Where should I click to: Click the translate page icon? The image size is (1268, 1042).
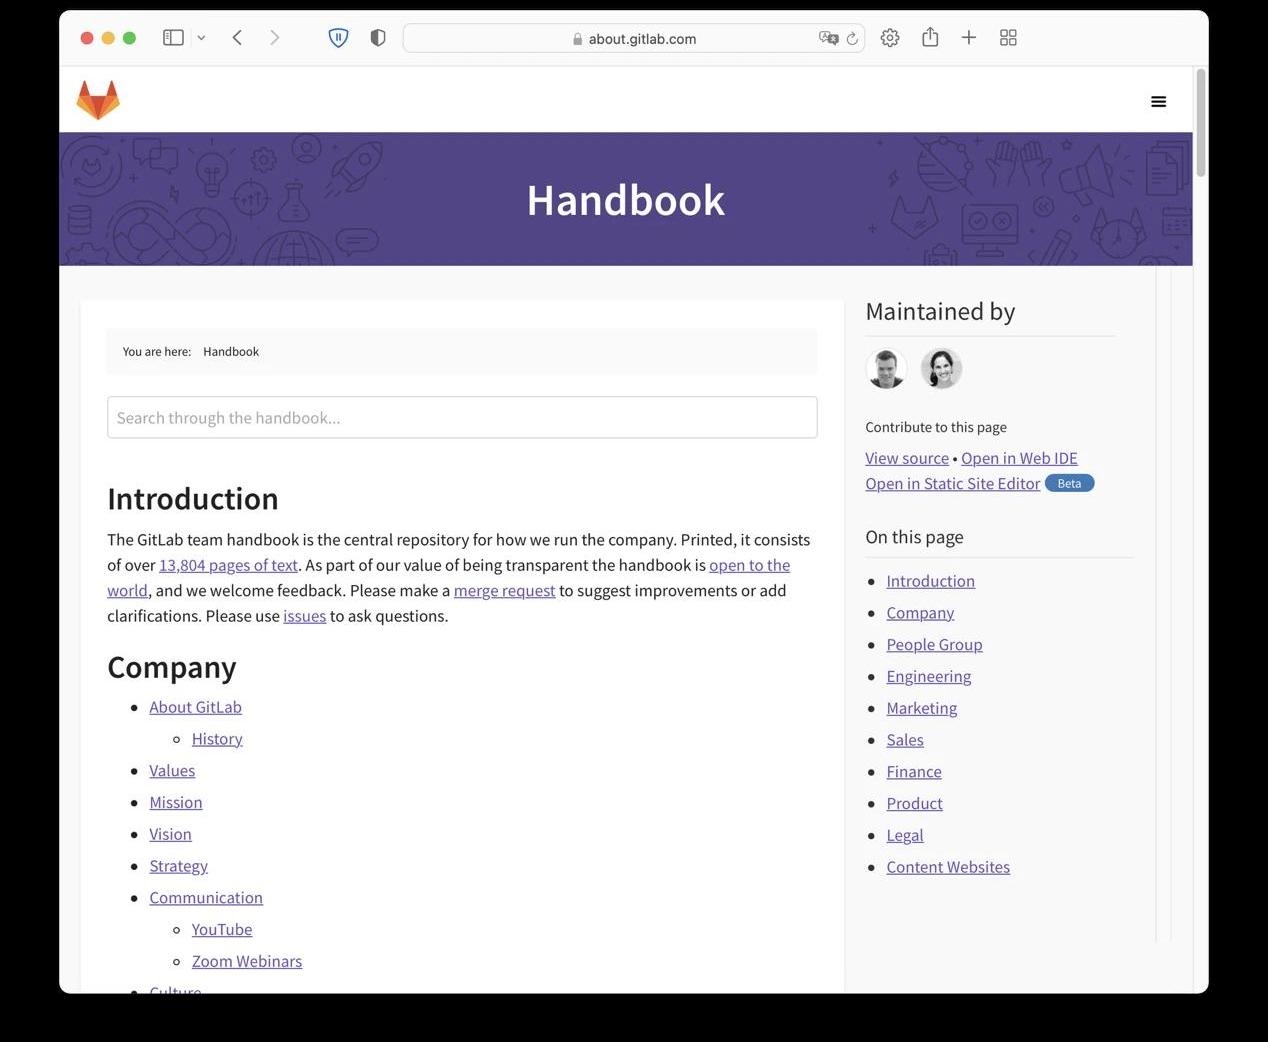click(828, 38)
